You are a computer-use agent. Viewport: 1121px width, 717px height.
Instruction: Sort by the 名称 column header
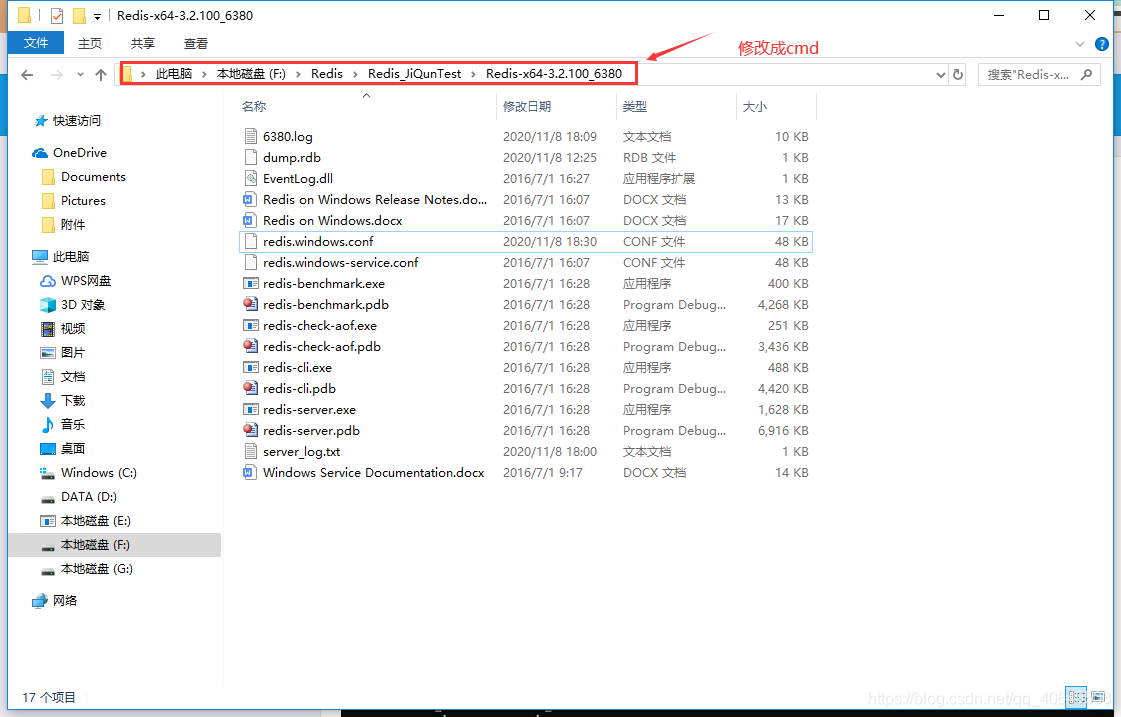(254, 107)
